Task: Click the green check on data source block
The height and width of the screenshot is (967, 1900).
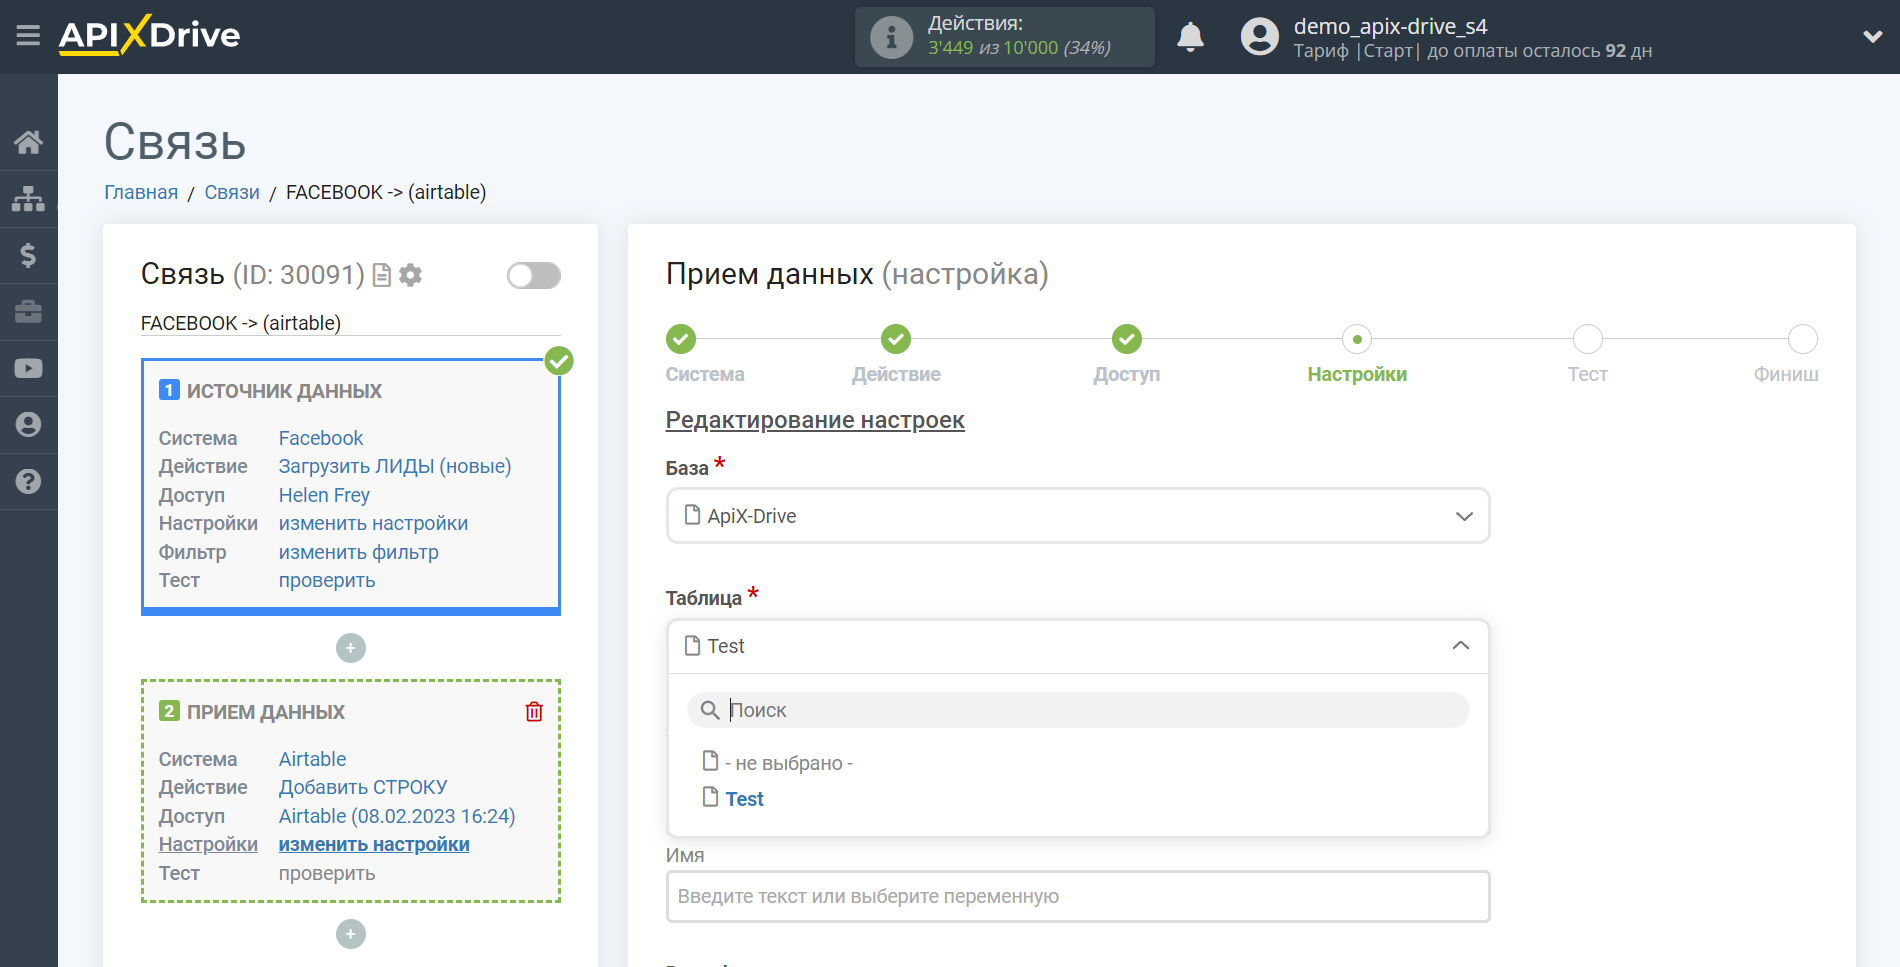Action: point(559,360)
